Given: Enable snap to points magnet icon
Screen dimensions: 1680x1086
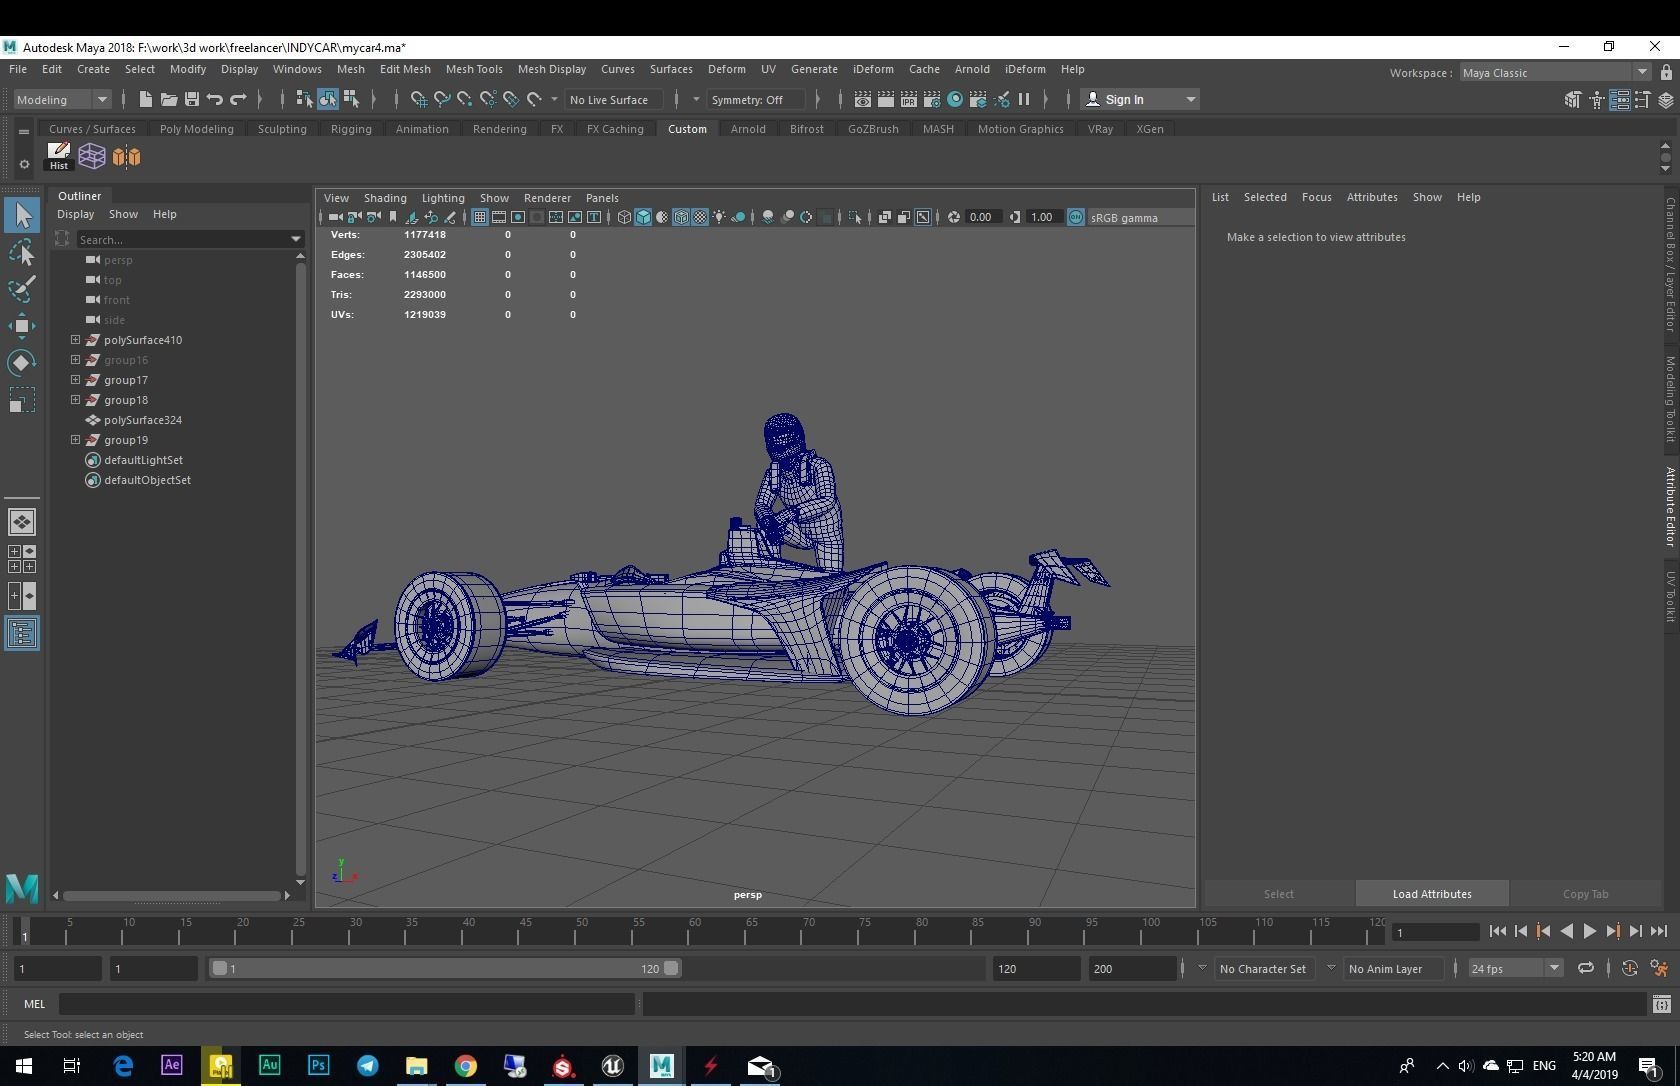Looking at the screenshot, I should [x=465, y=99].
